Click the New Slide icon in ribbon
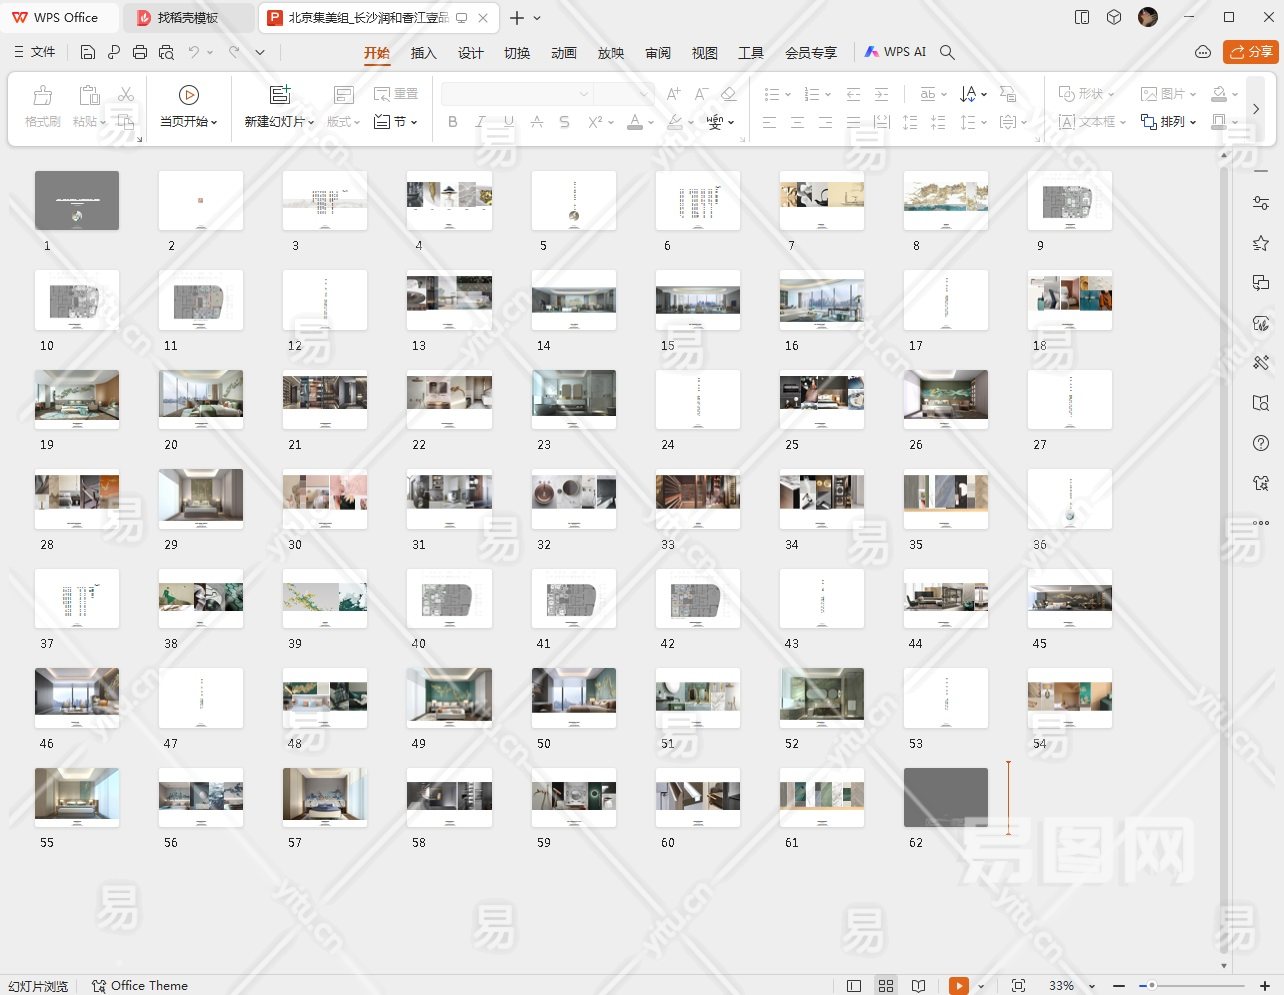This screenshot has height=995, width=1284. [280, 95]
